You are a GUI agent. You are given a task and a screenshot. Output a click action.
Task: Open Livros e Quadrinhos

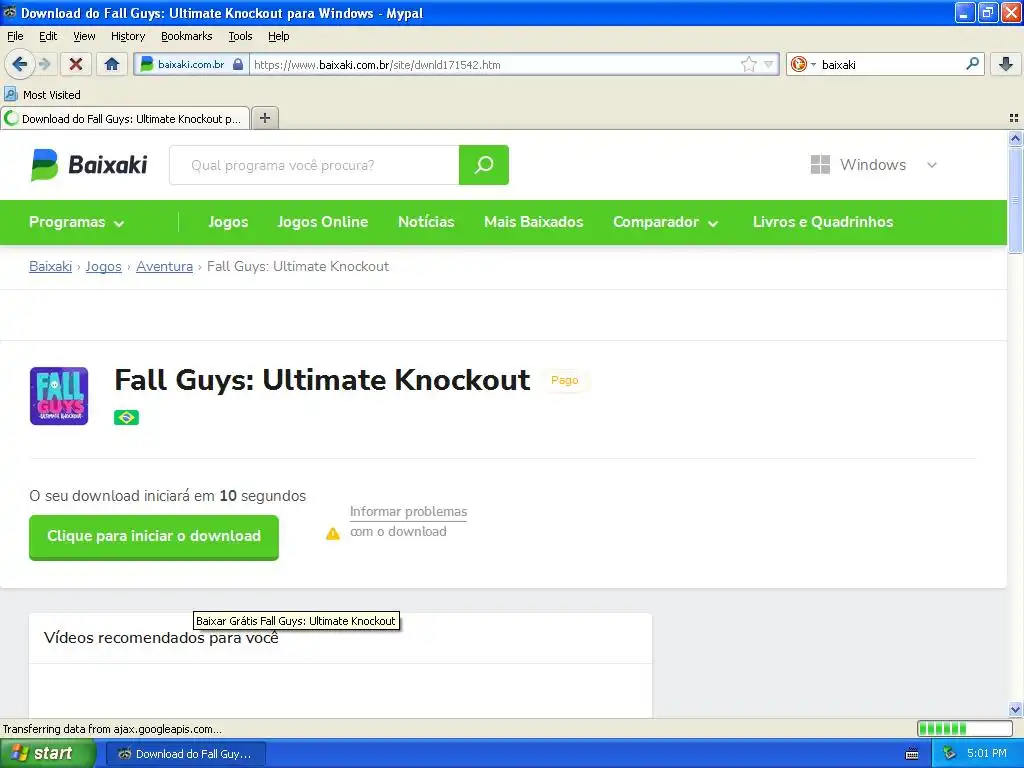pos(823,222)
